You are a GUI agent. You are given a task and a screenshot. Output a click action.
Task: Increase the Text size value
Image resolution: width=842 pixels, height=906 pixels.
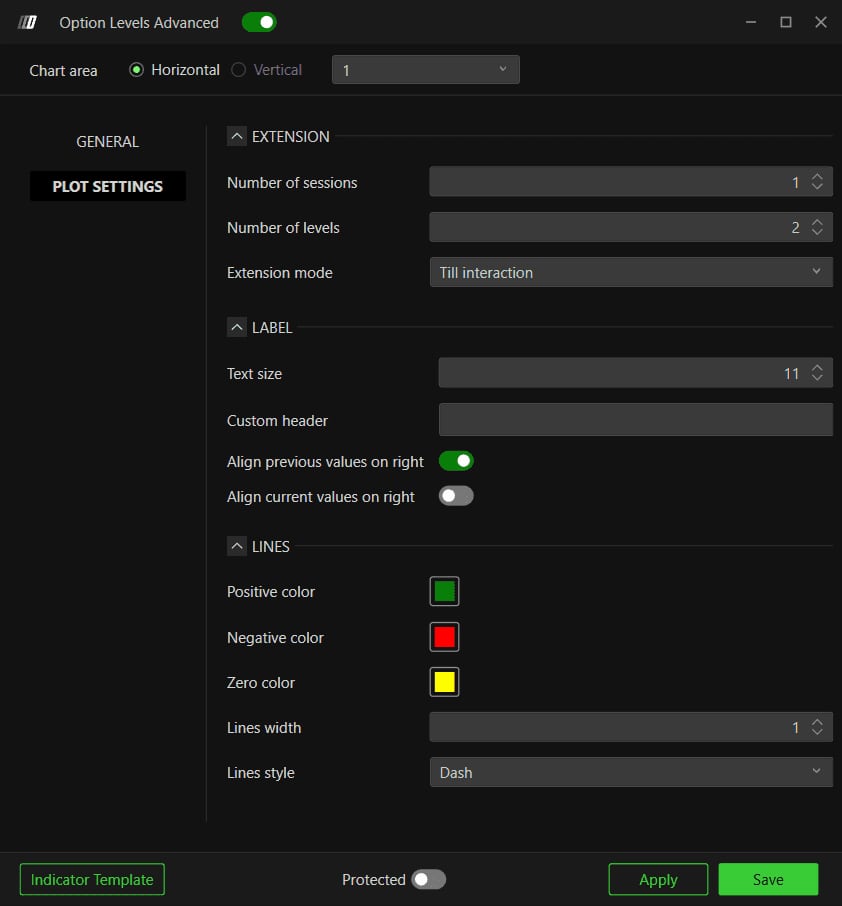[x=817, y=367]
